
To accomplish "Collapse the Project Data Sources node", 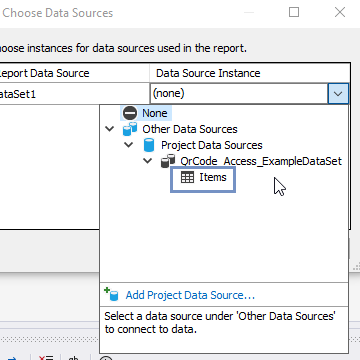I will [128, 145].
